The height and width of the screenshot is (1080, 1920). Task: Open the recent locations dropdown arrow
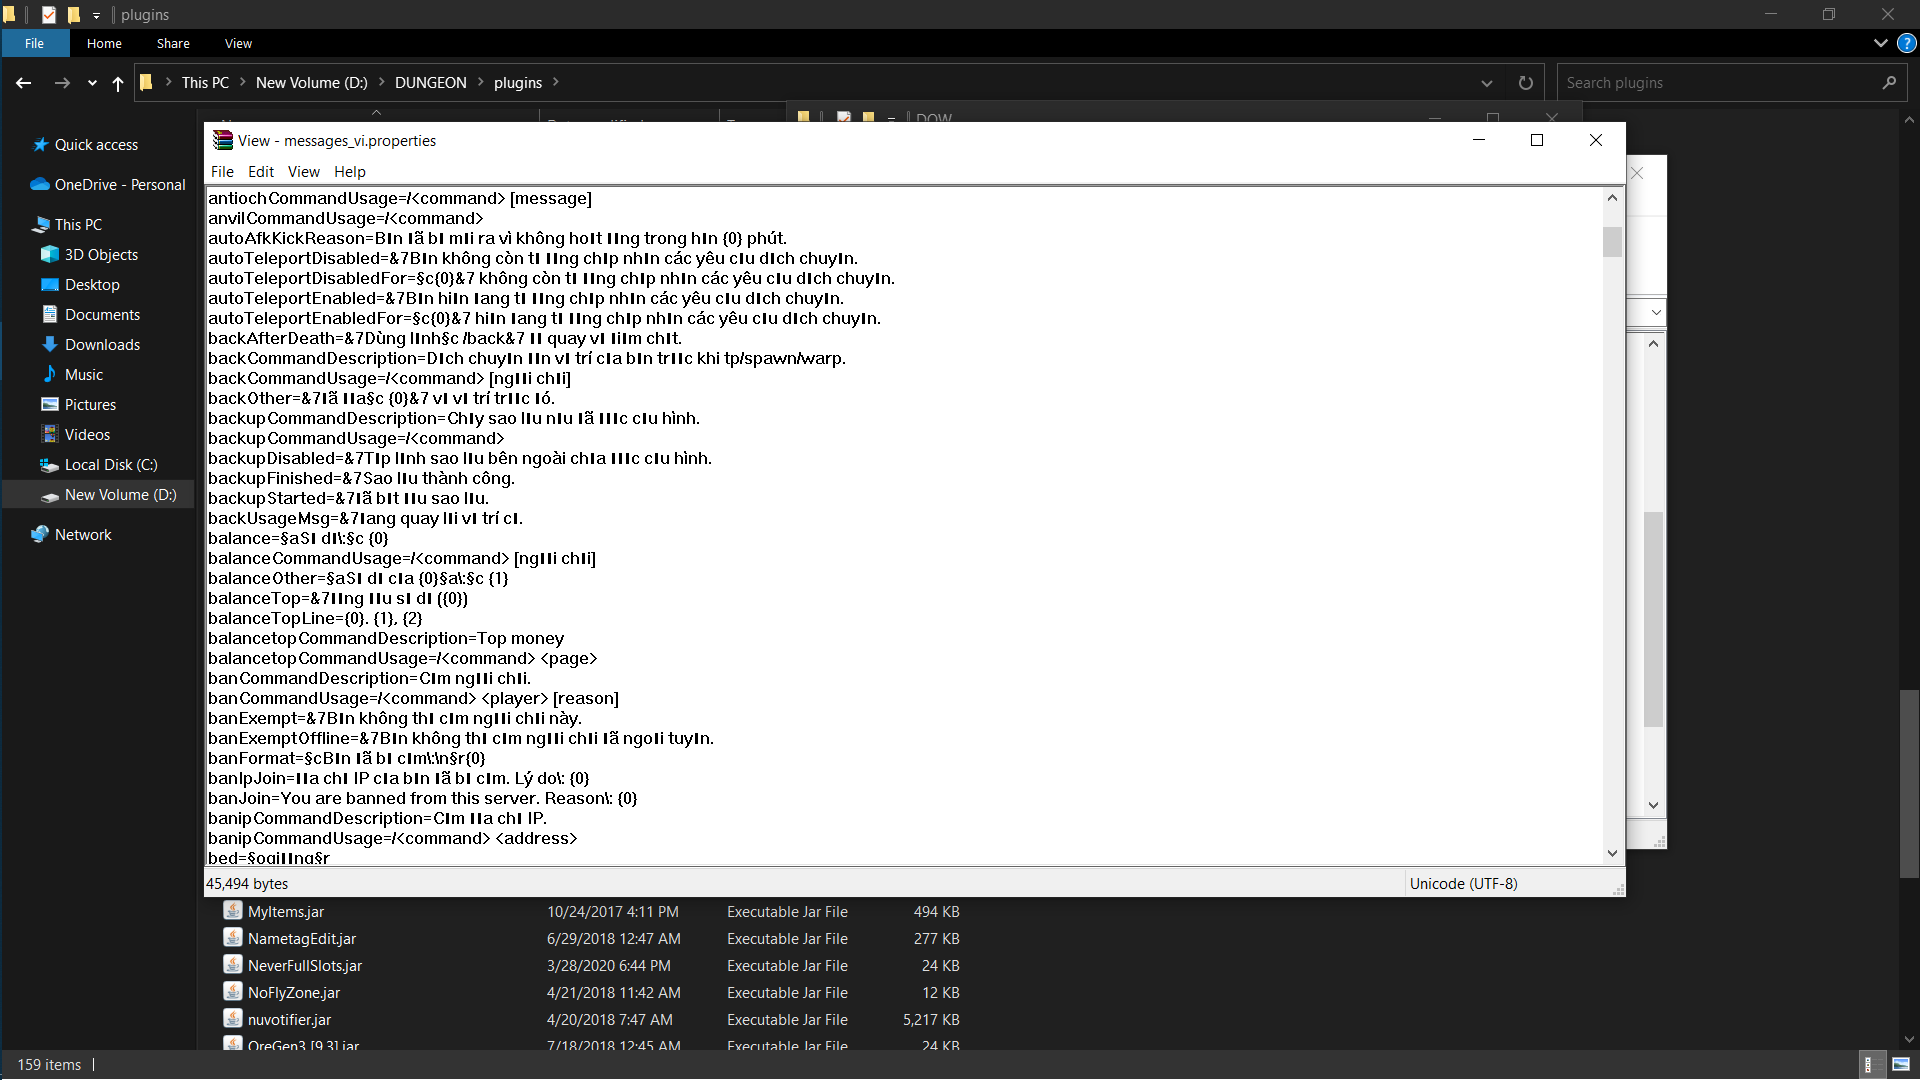92,83
